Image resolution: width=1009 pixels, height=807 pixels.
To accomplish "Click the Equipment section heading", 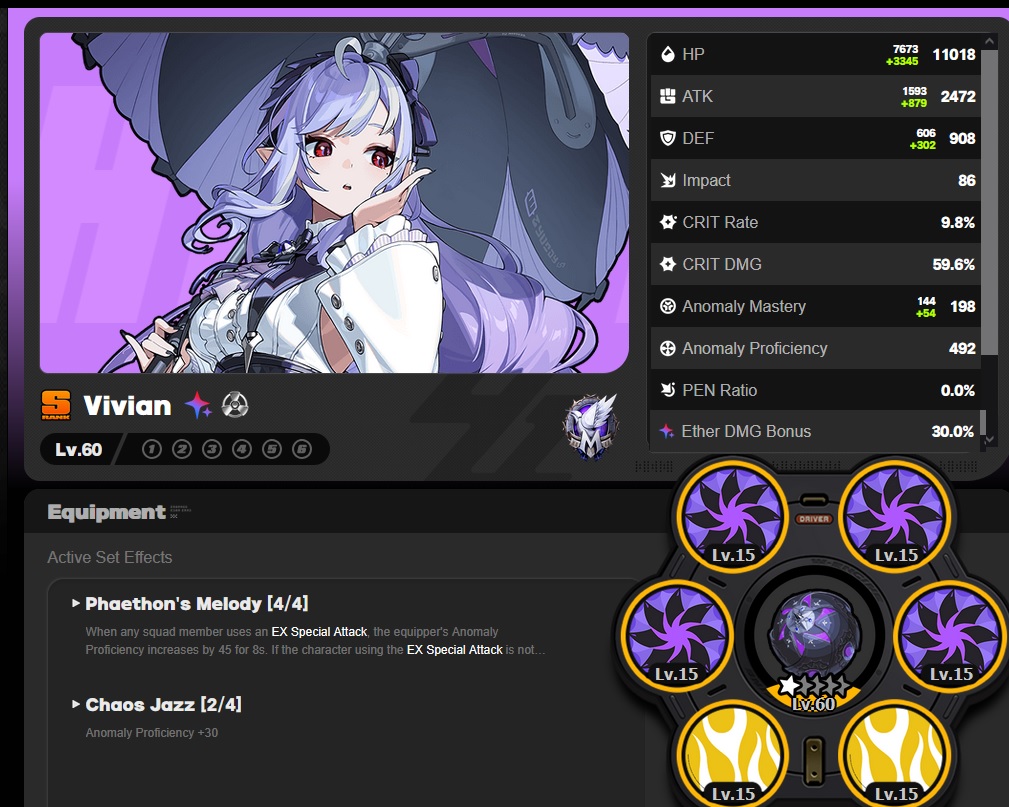I will tap(106, 512).
